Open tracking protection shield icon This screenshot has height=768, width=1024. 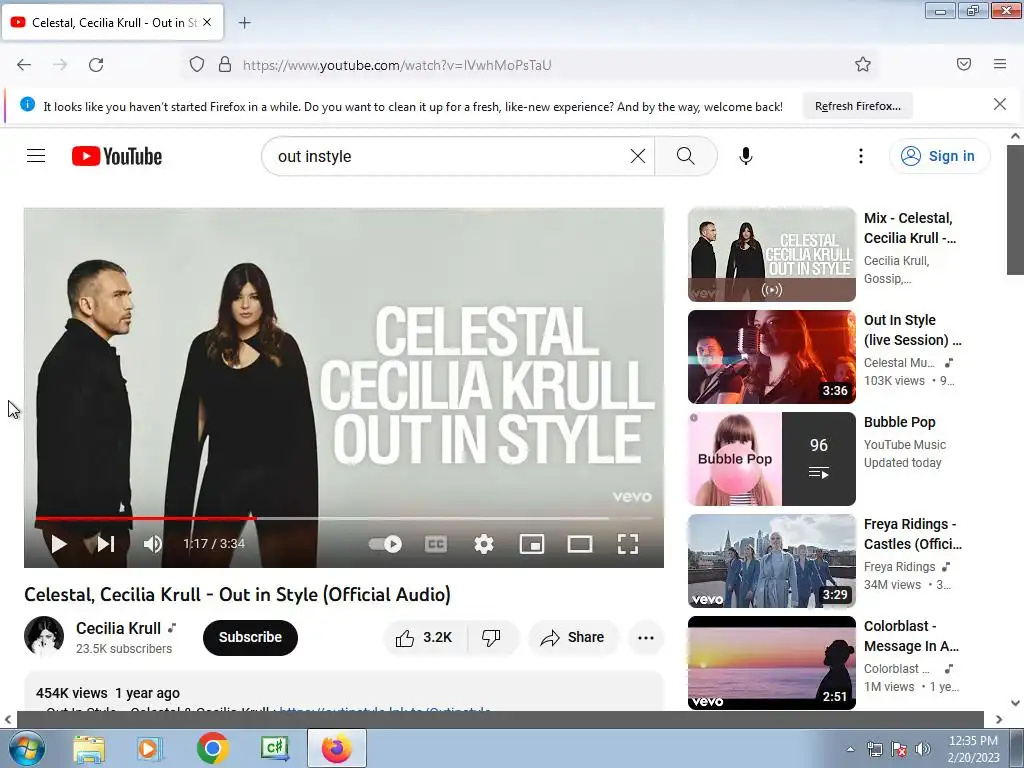tap(197, 65)
